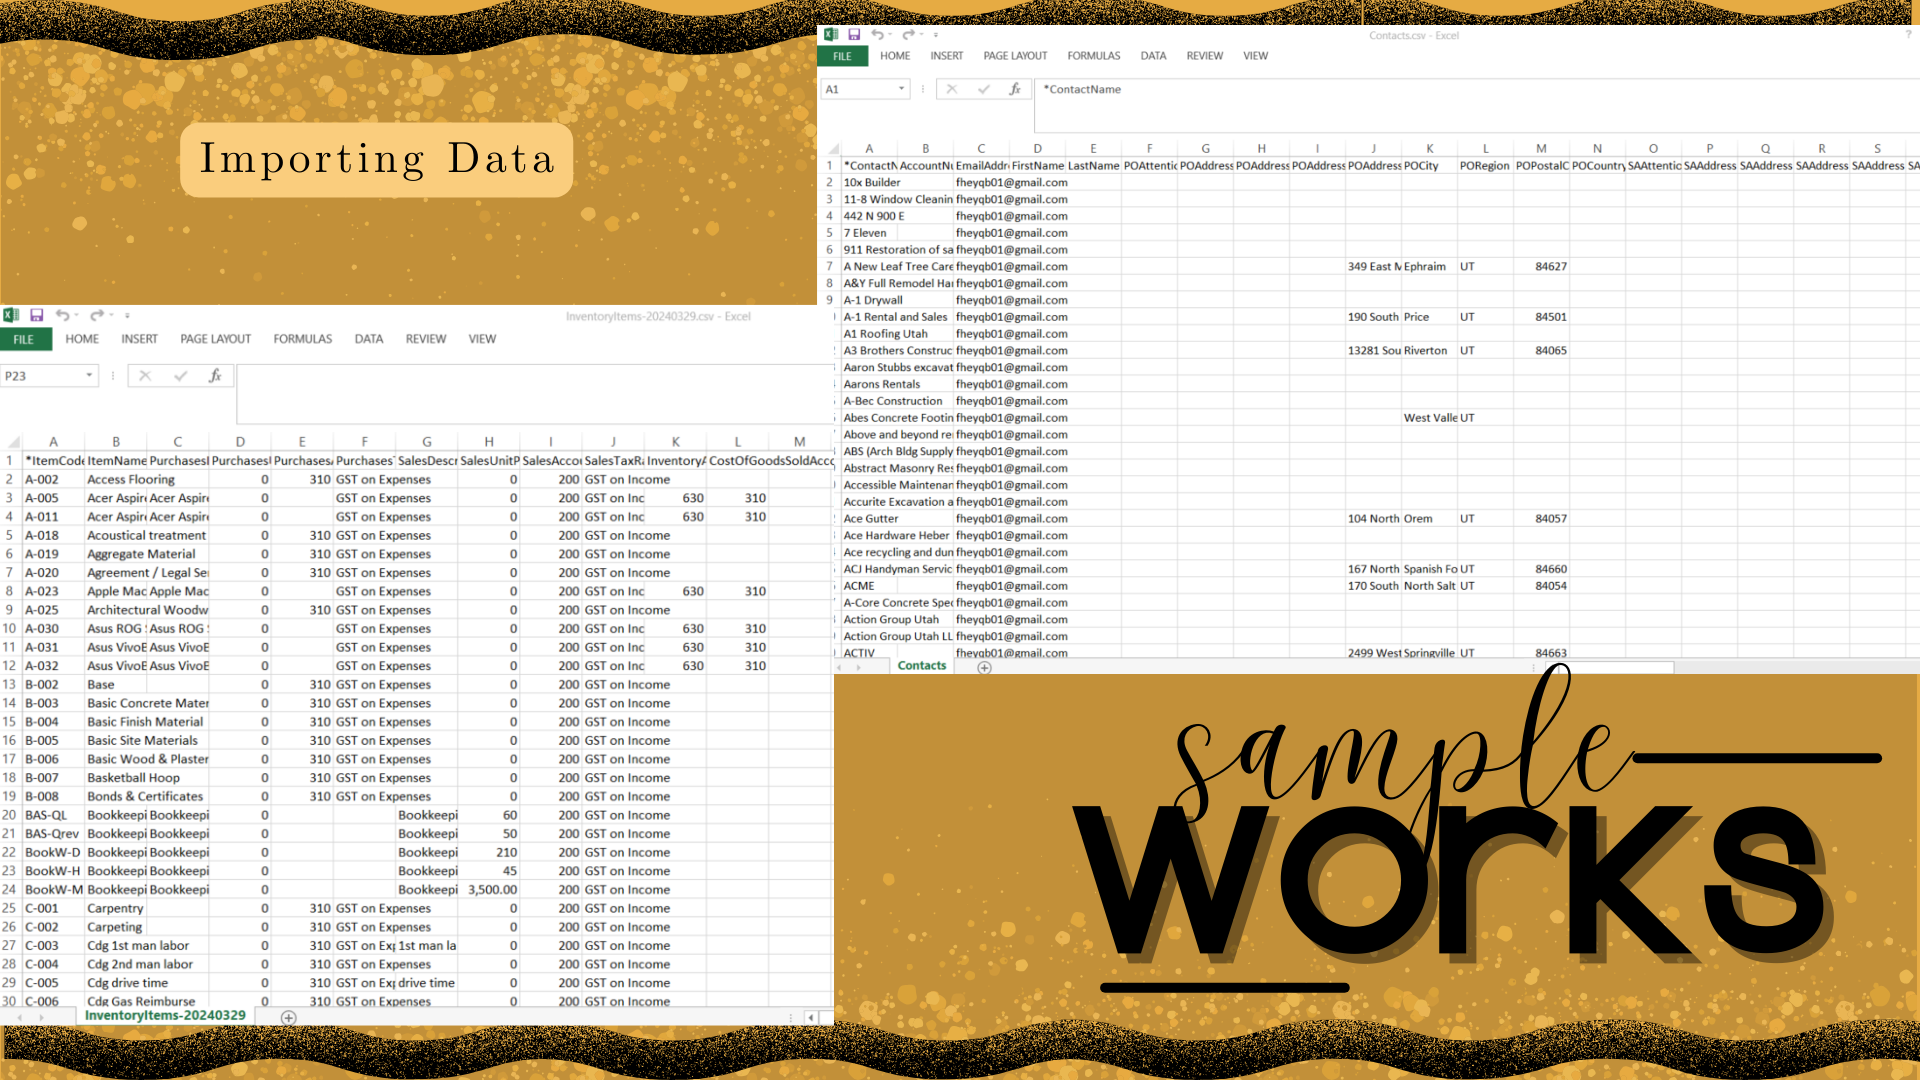Screen dimensions: 1920x1080
Task: Add new sheet next to Contacts tab
Action: [984, 668]
